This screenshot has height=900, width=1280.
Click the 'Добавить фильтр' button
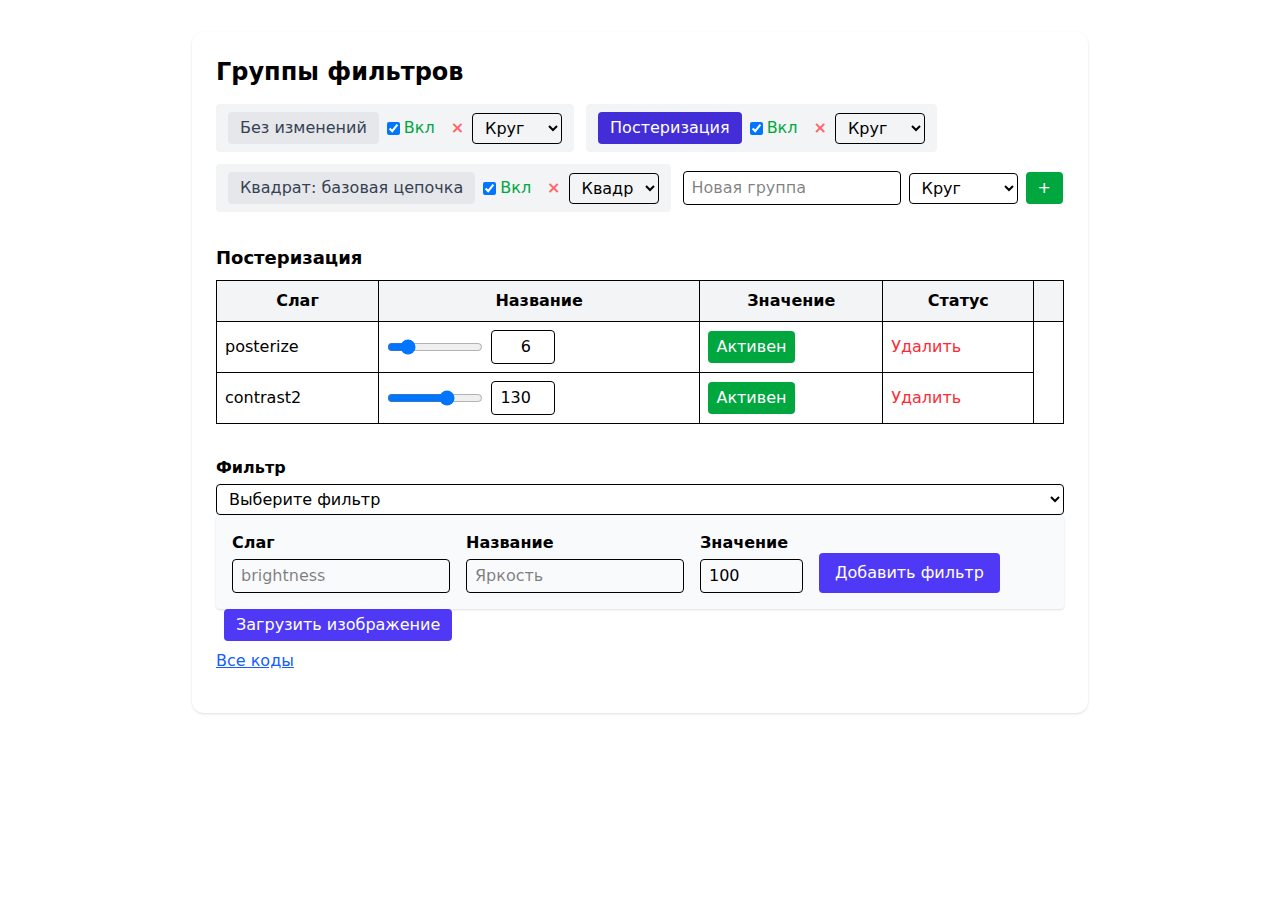pyautogui.click(x=909, y=573)
